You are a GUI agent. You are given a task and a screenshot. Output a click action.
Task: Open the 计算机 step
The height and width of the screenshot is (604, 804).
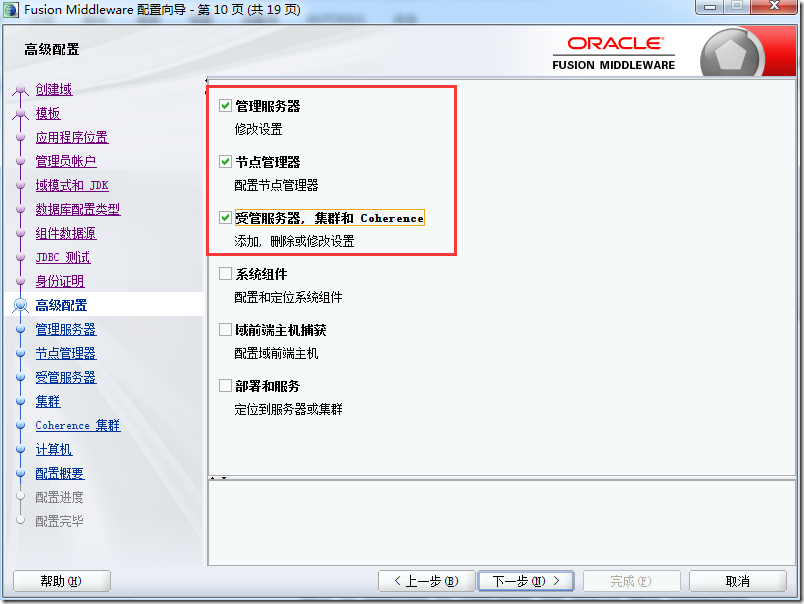[x=54, y=450]
